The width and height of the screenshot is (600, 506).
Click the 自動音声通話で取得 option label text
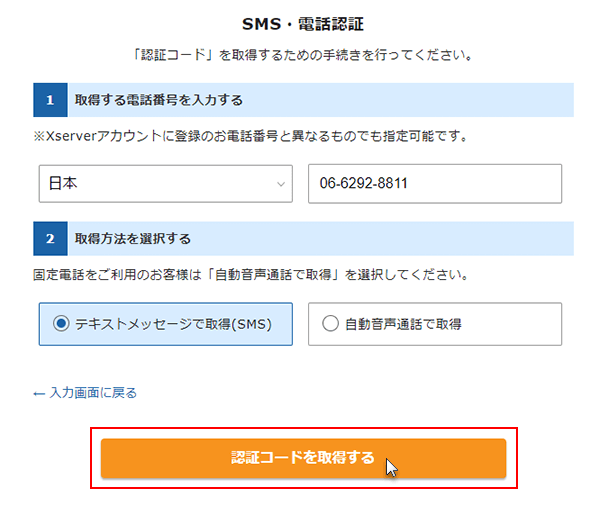click(403, 323)
